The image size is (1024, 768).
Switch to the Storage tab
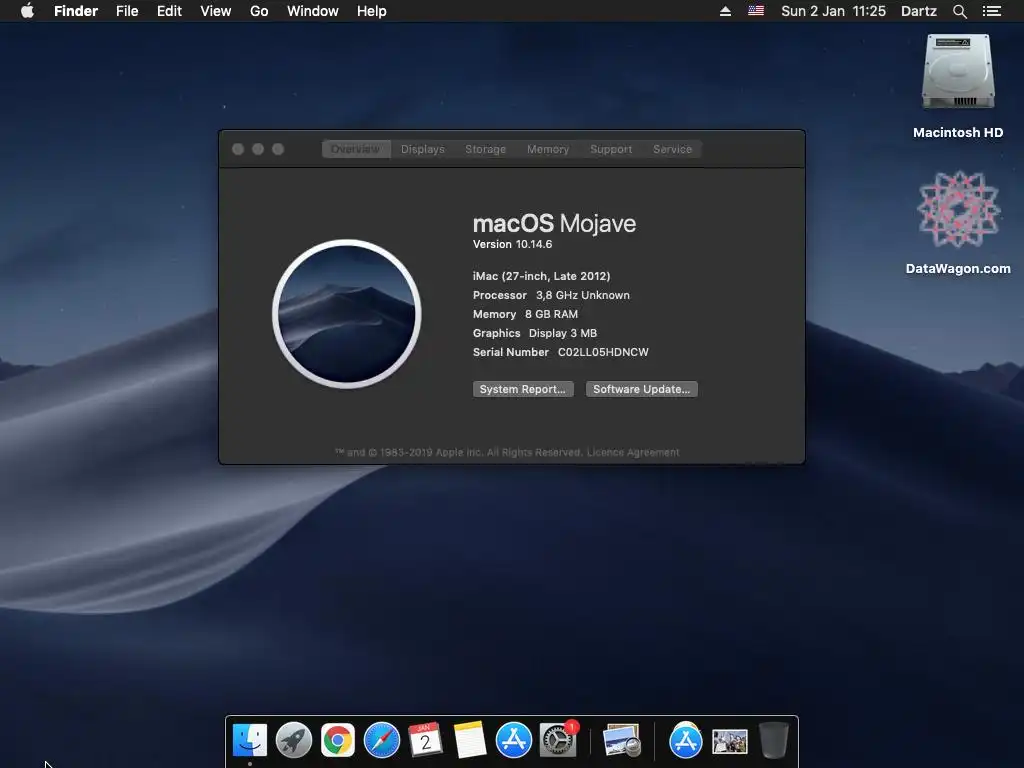click(x=485, y=149)
